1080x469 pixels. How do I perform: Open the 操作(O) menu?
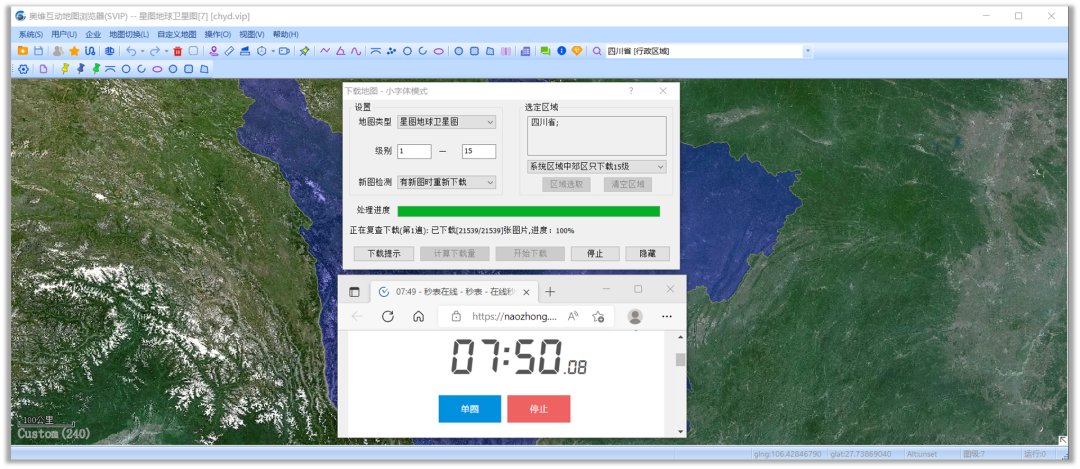point(217,34)
